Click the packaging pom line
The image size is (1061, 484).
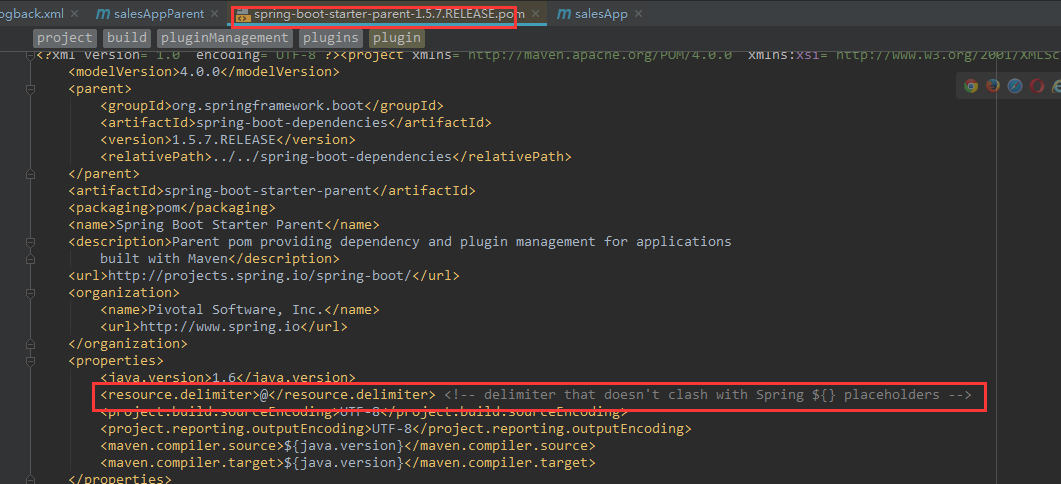(x=172, y=207)
